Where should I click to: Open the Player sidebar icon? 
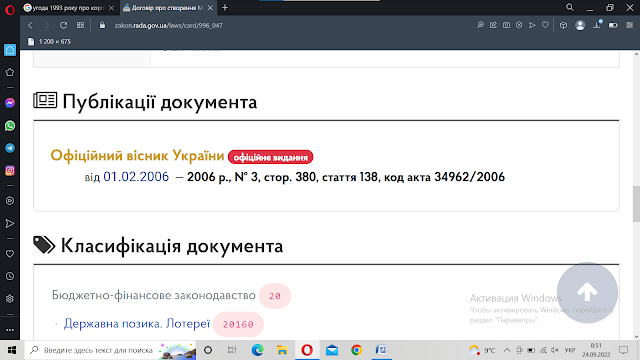[10, 201]
